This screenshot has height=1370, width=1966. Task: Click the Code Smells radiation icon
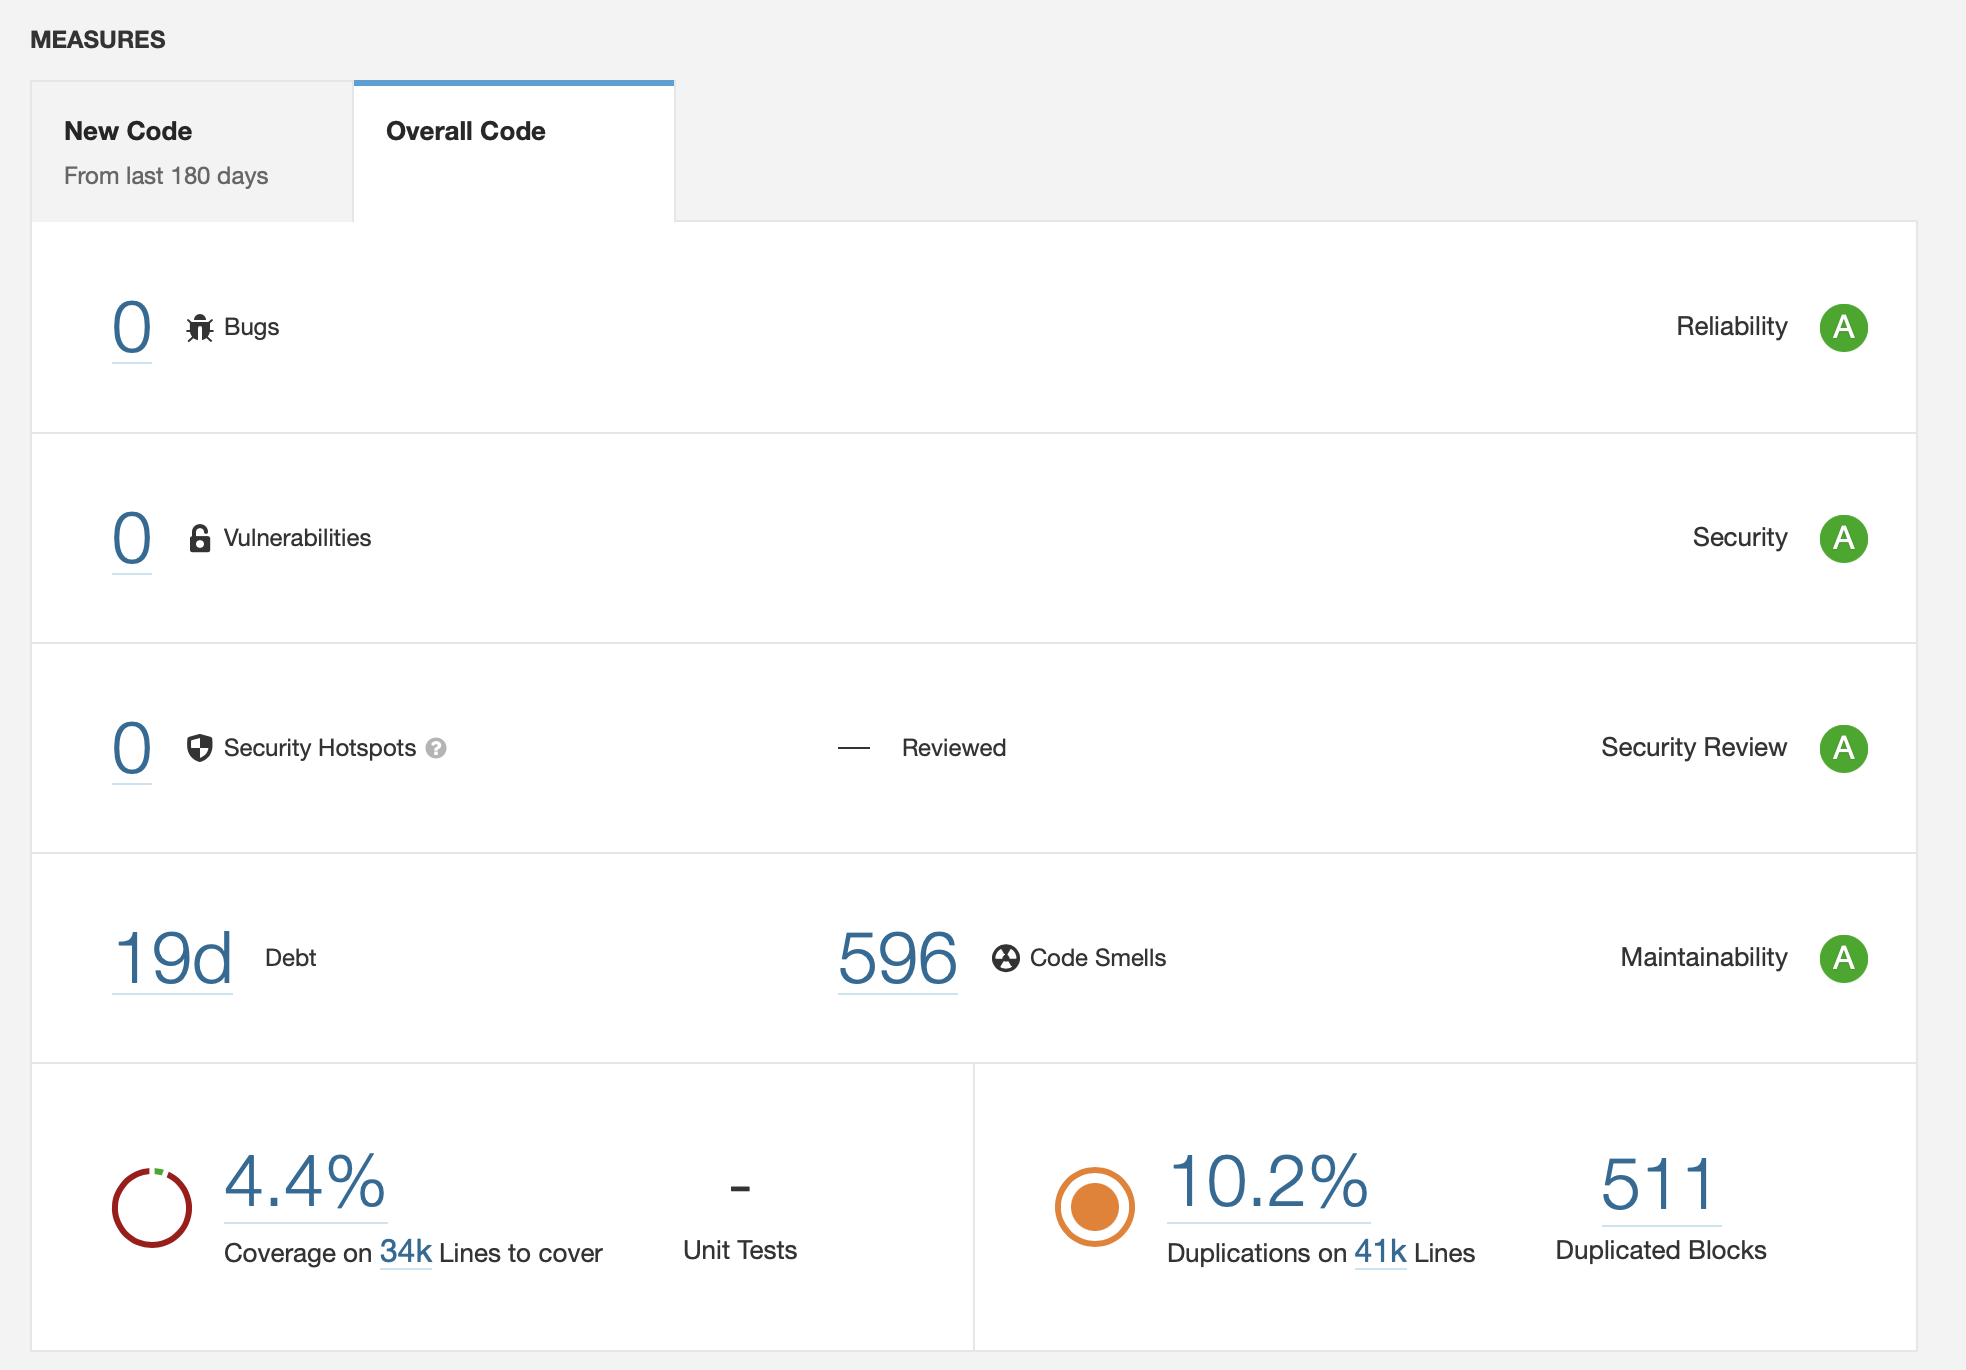pos(1005,958)
